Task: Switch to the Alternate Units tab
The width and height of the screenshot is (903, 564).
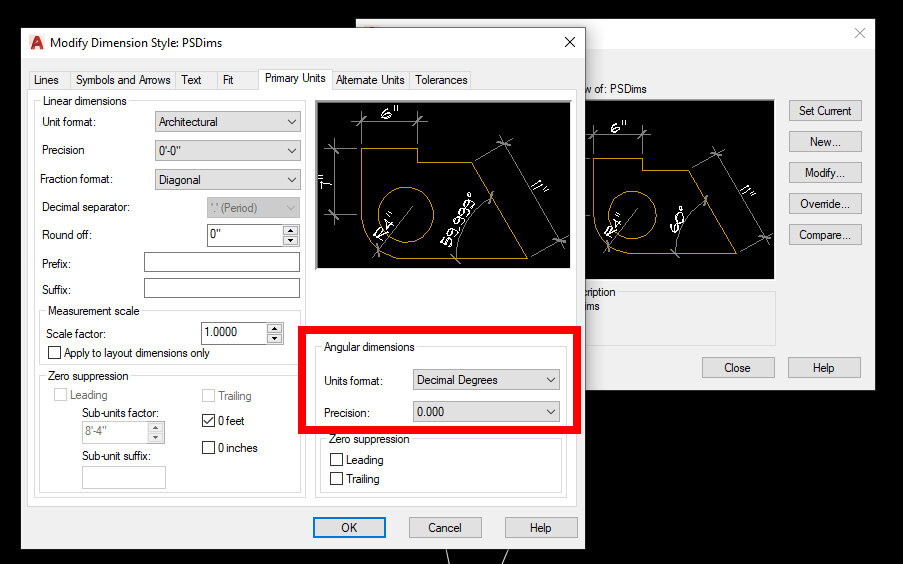Action: (x=370, y=80)
